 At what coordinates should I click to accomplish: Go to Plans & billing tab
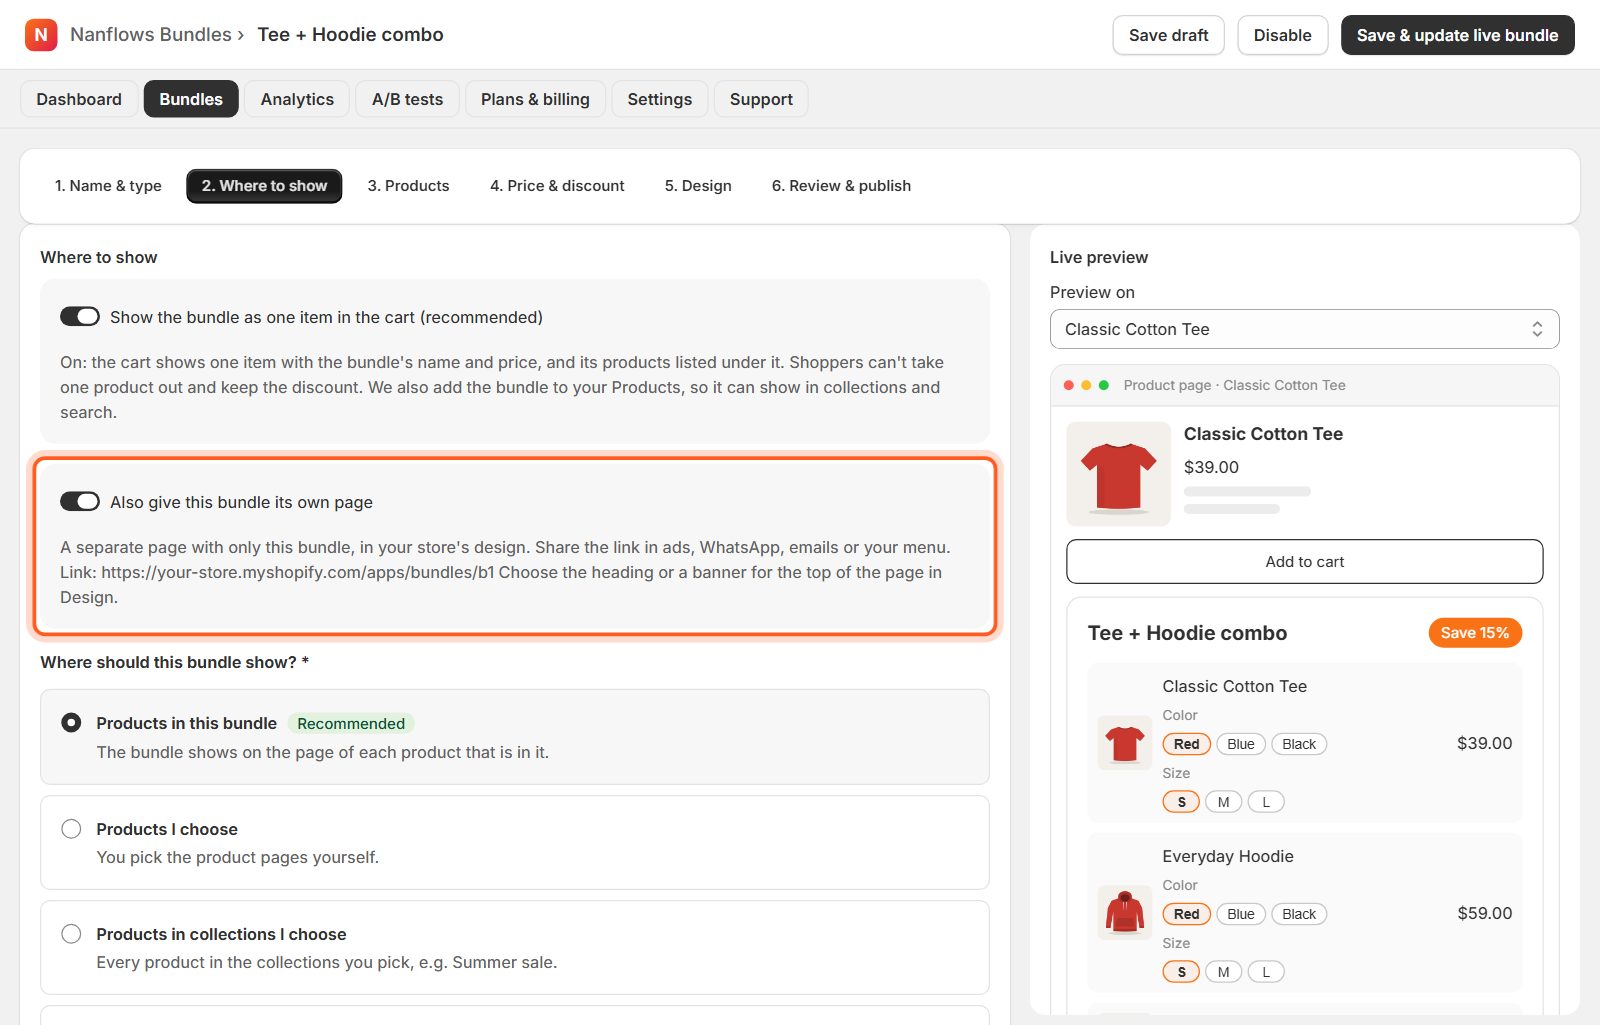pos(535,99)
